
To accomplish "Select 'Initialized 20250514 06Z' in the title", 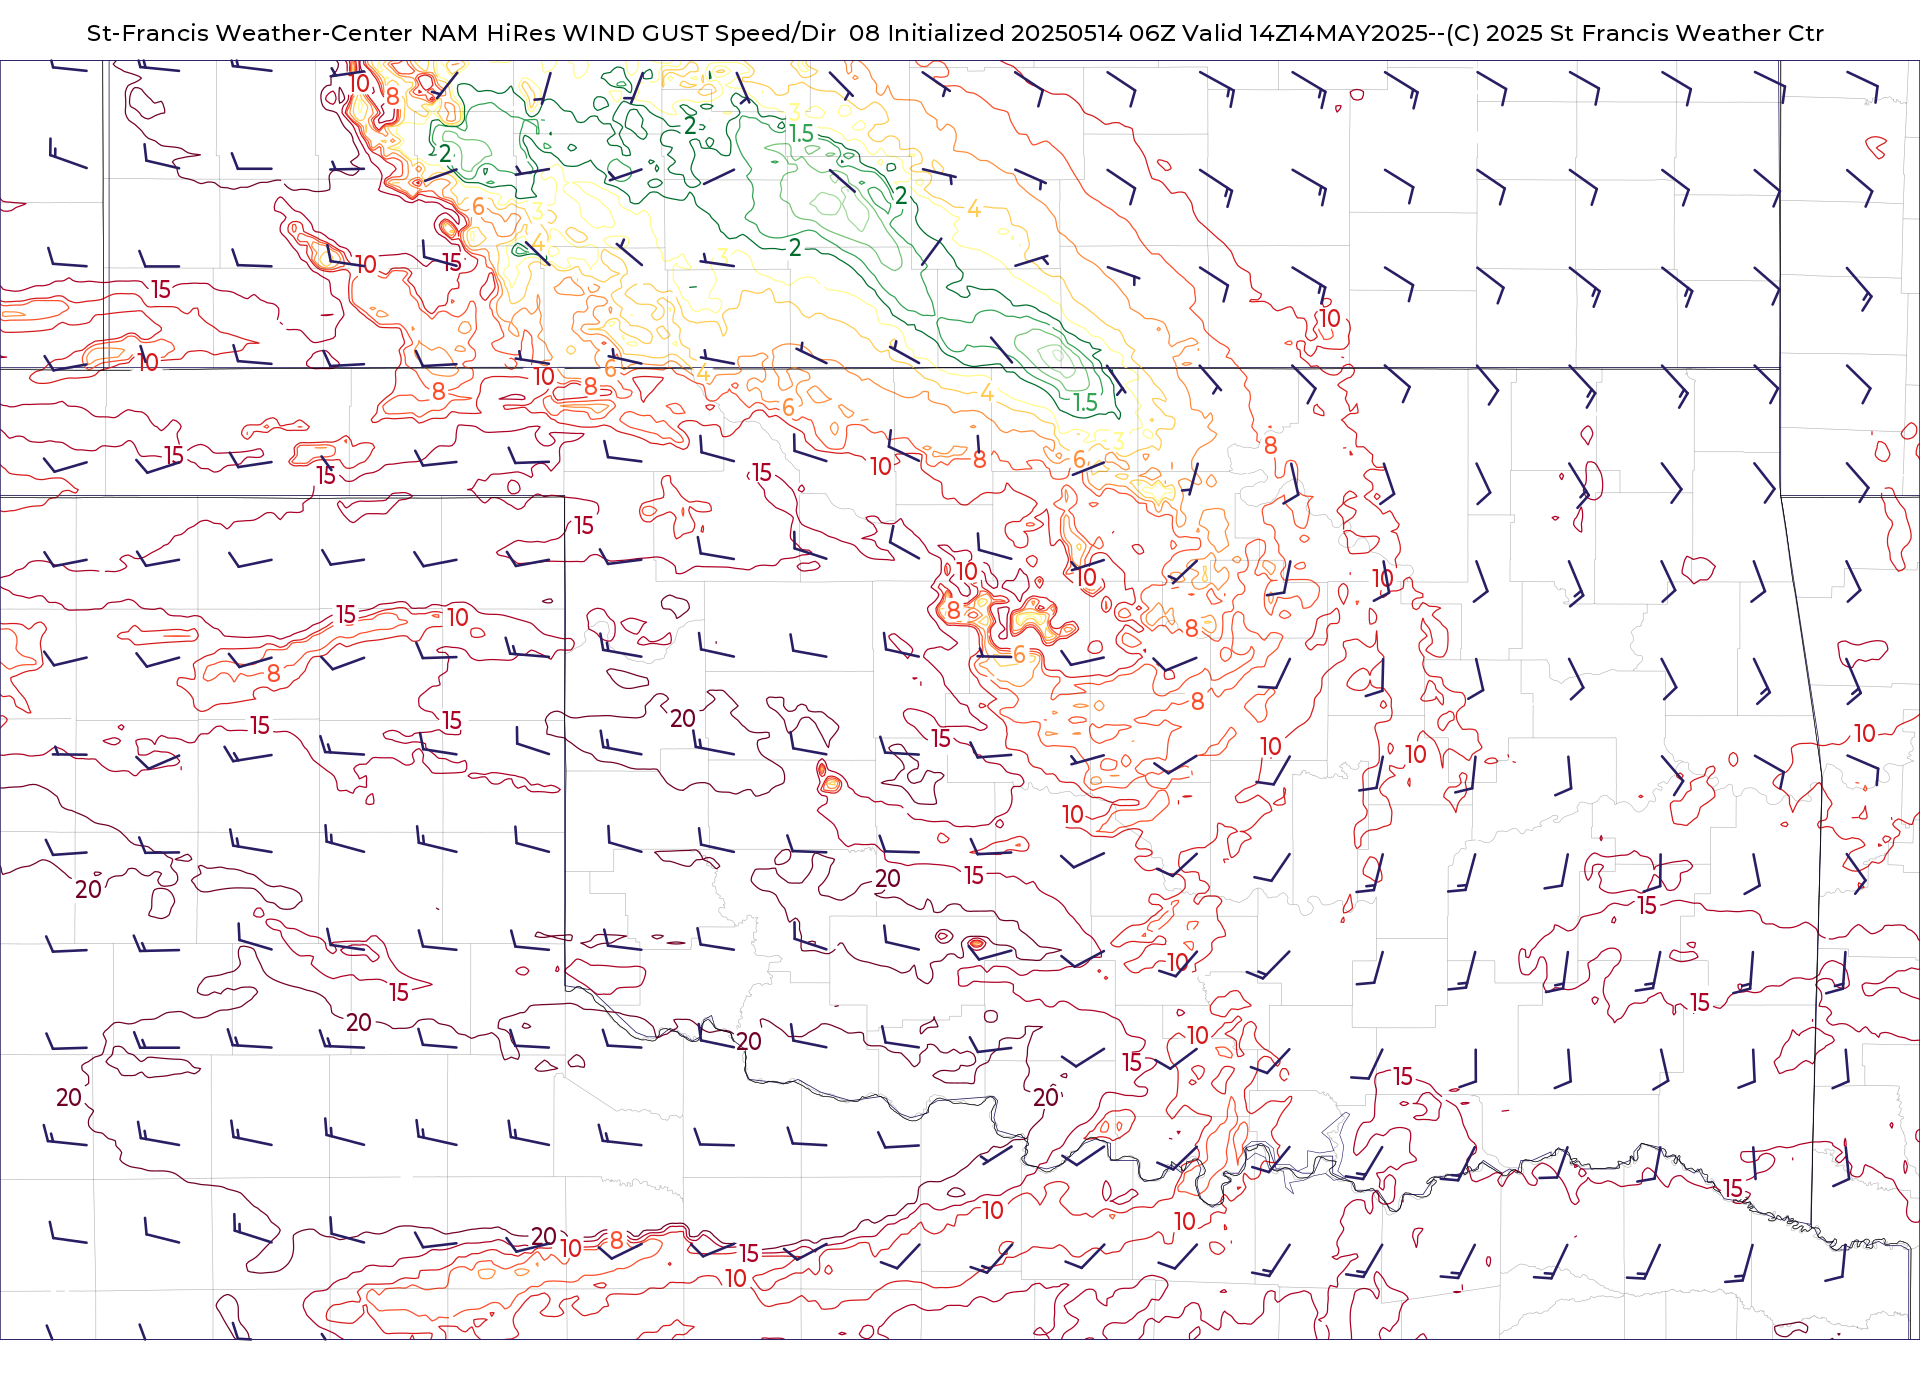I will [x=1031, y=33].
